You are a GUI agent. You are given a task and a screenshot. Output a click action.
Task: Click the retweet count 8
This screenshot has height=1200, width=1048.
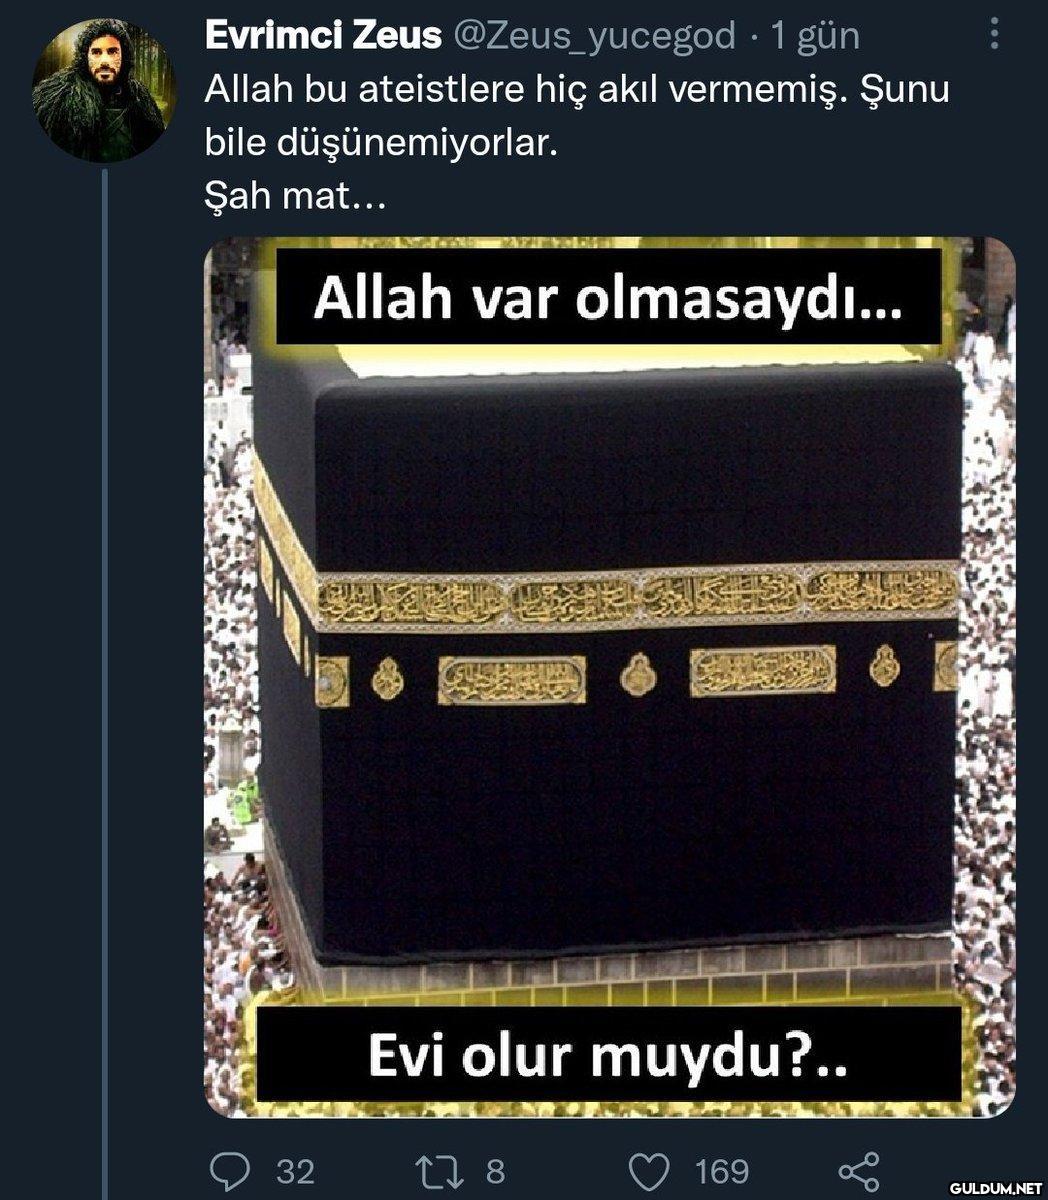coord(495,1171)
